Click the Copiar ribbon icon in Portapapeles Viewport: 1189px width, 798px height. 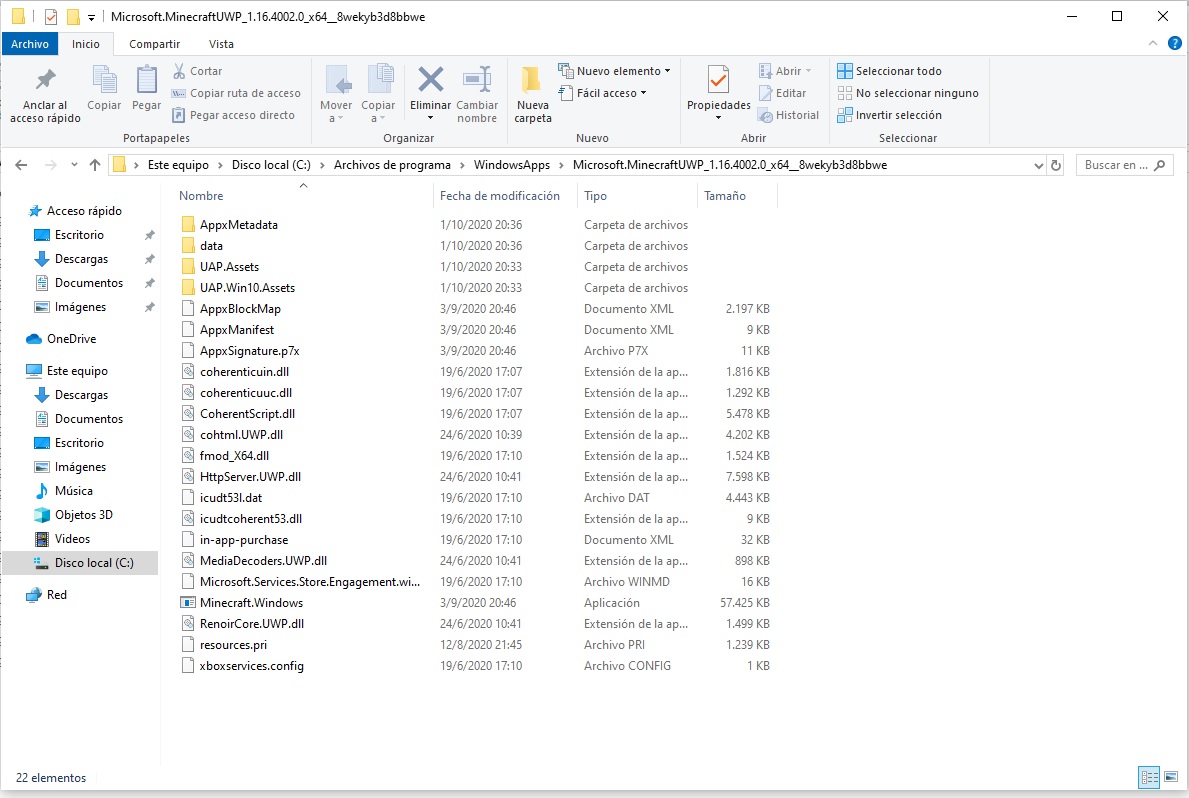click(x=104, y=80)
